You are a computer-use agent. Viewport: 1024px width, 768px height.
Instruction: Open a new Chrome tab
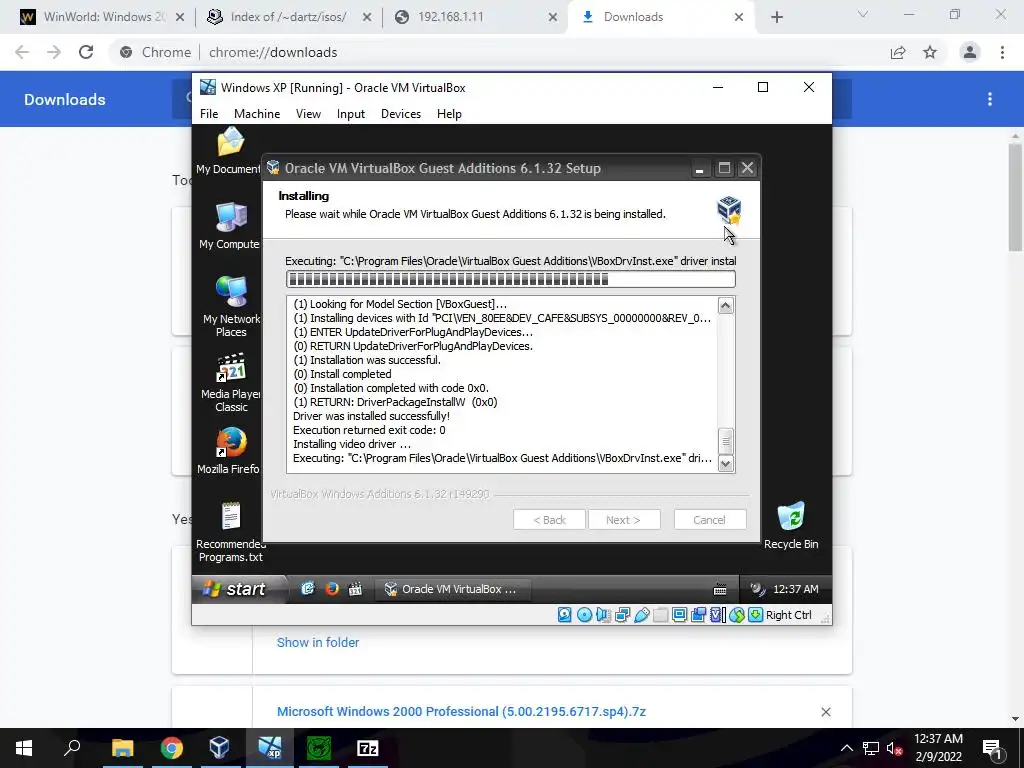[x=776, y=17]
